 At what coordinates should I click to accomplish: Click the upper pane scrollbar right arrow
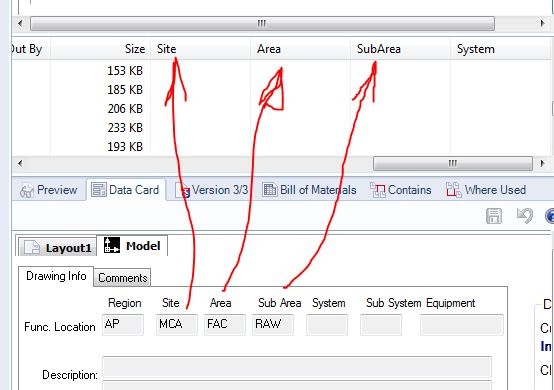[542, 24]
